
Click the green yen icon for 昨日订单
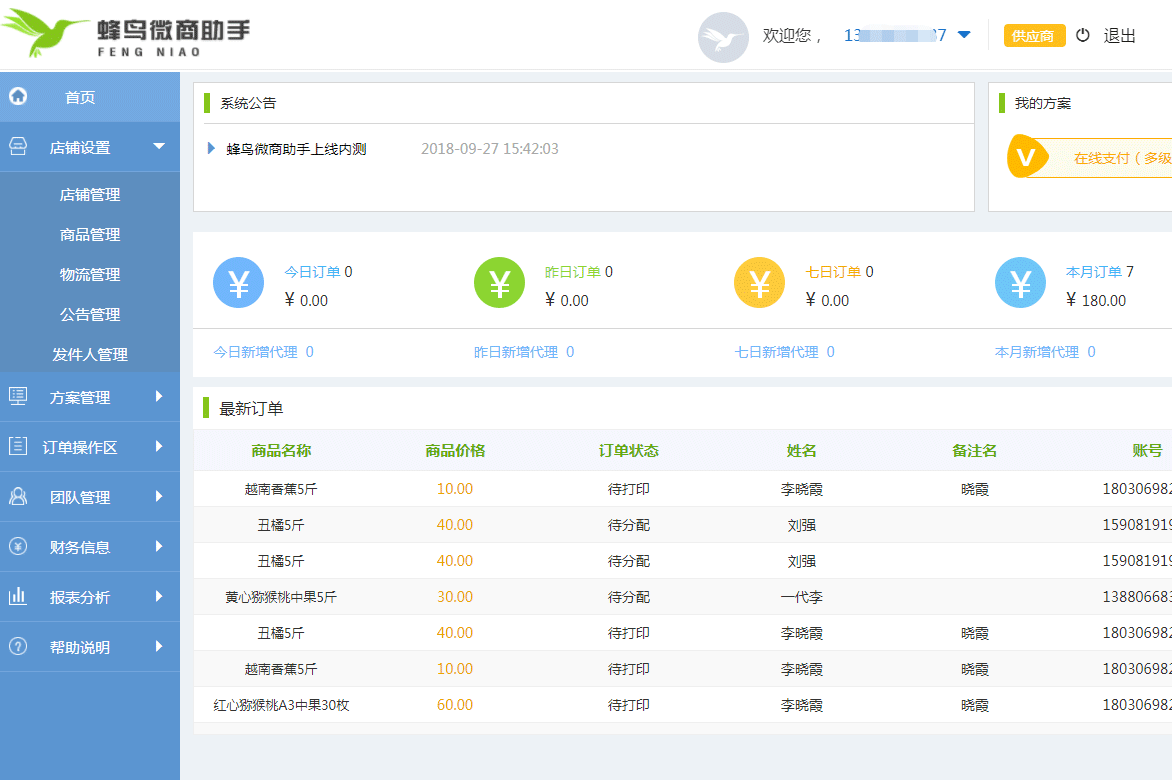tap(499, 282)
